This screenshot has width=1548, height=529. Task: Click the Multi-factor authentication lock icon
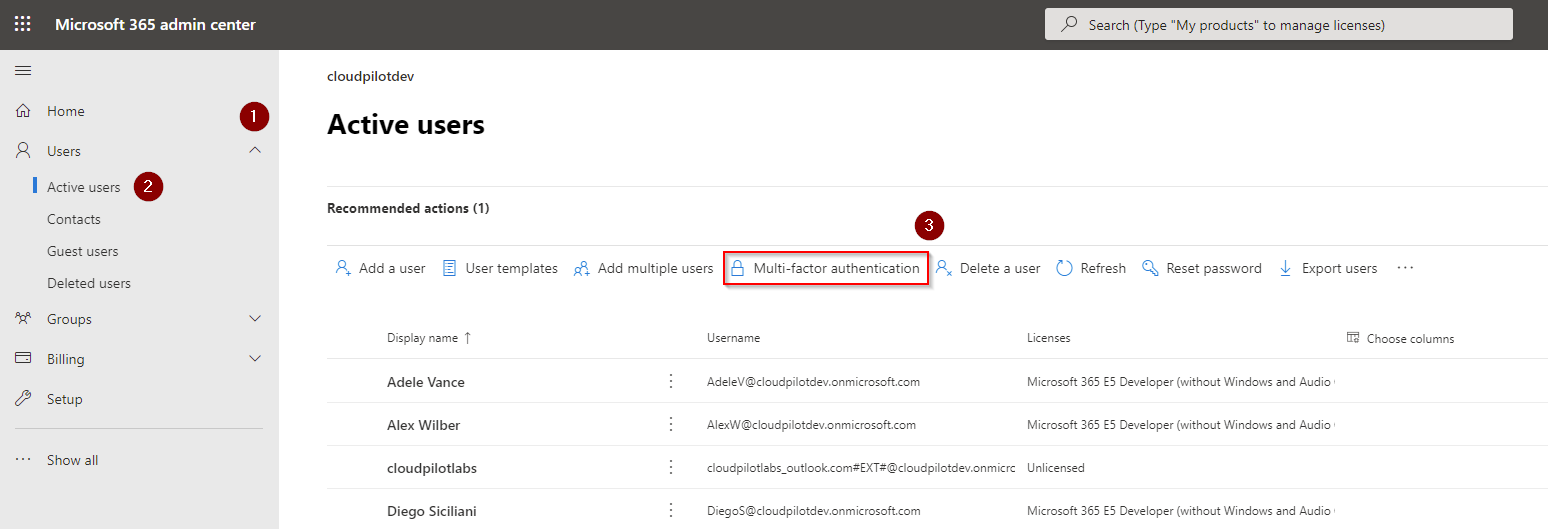click(x=738, y=268)
